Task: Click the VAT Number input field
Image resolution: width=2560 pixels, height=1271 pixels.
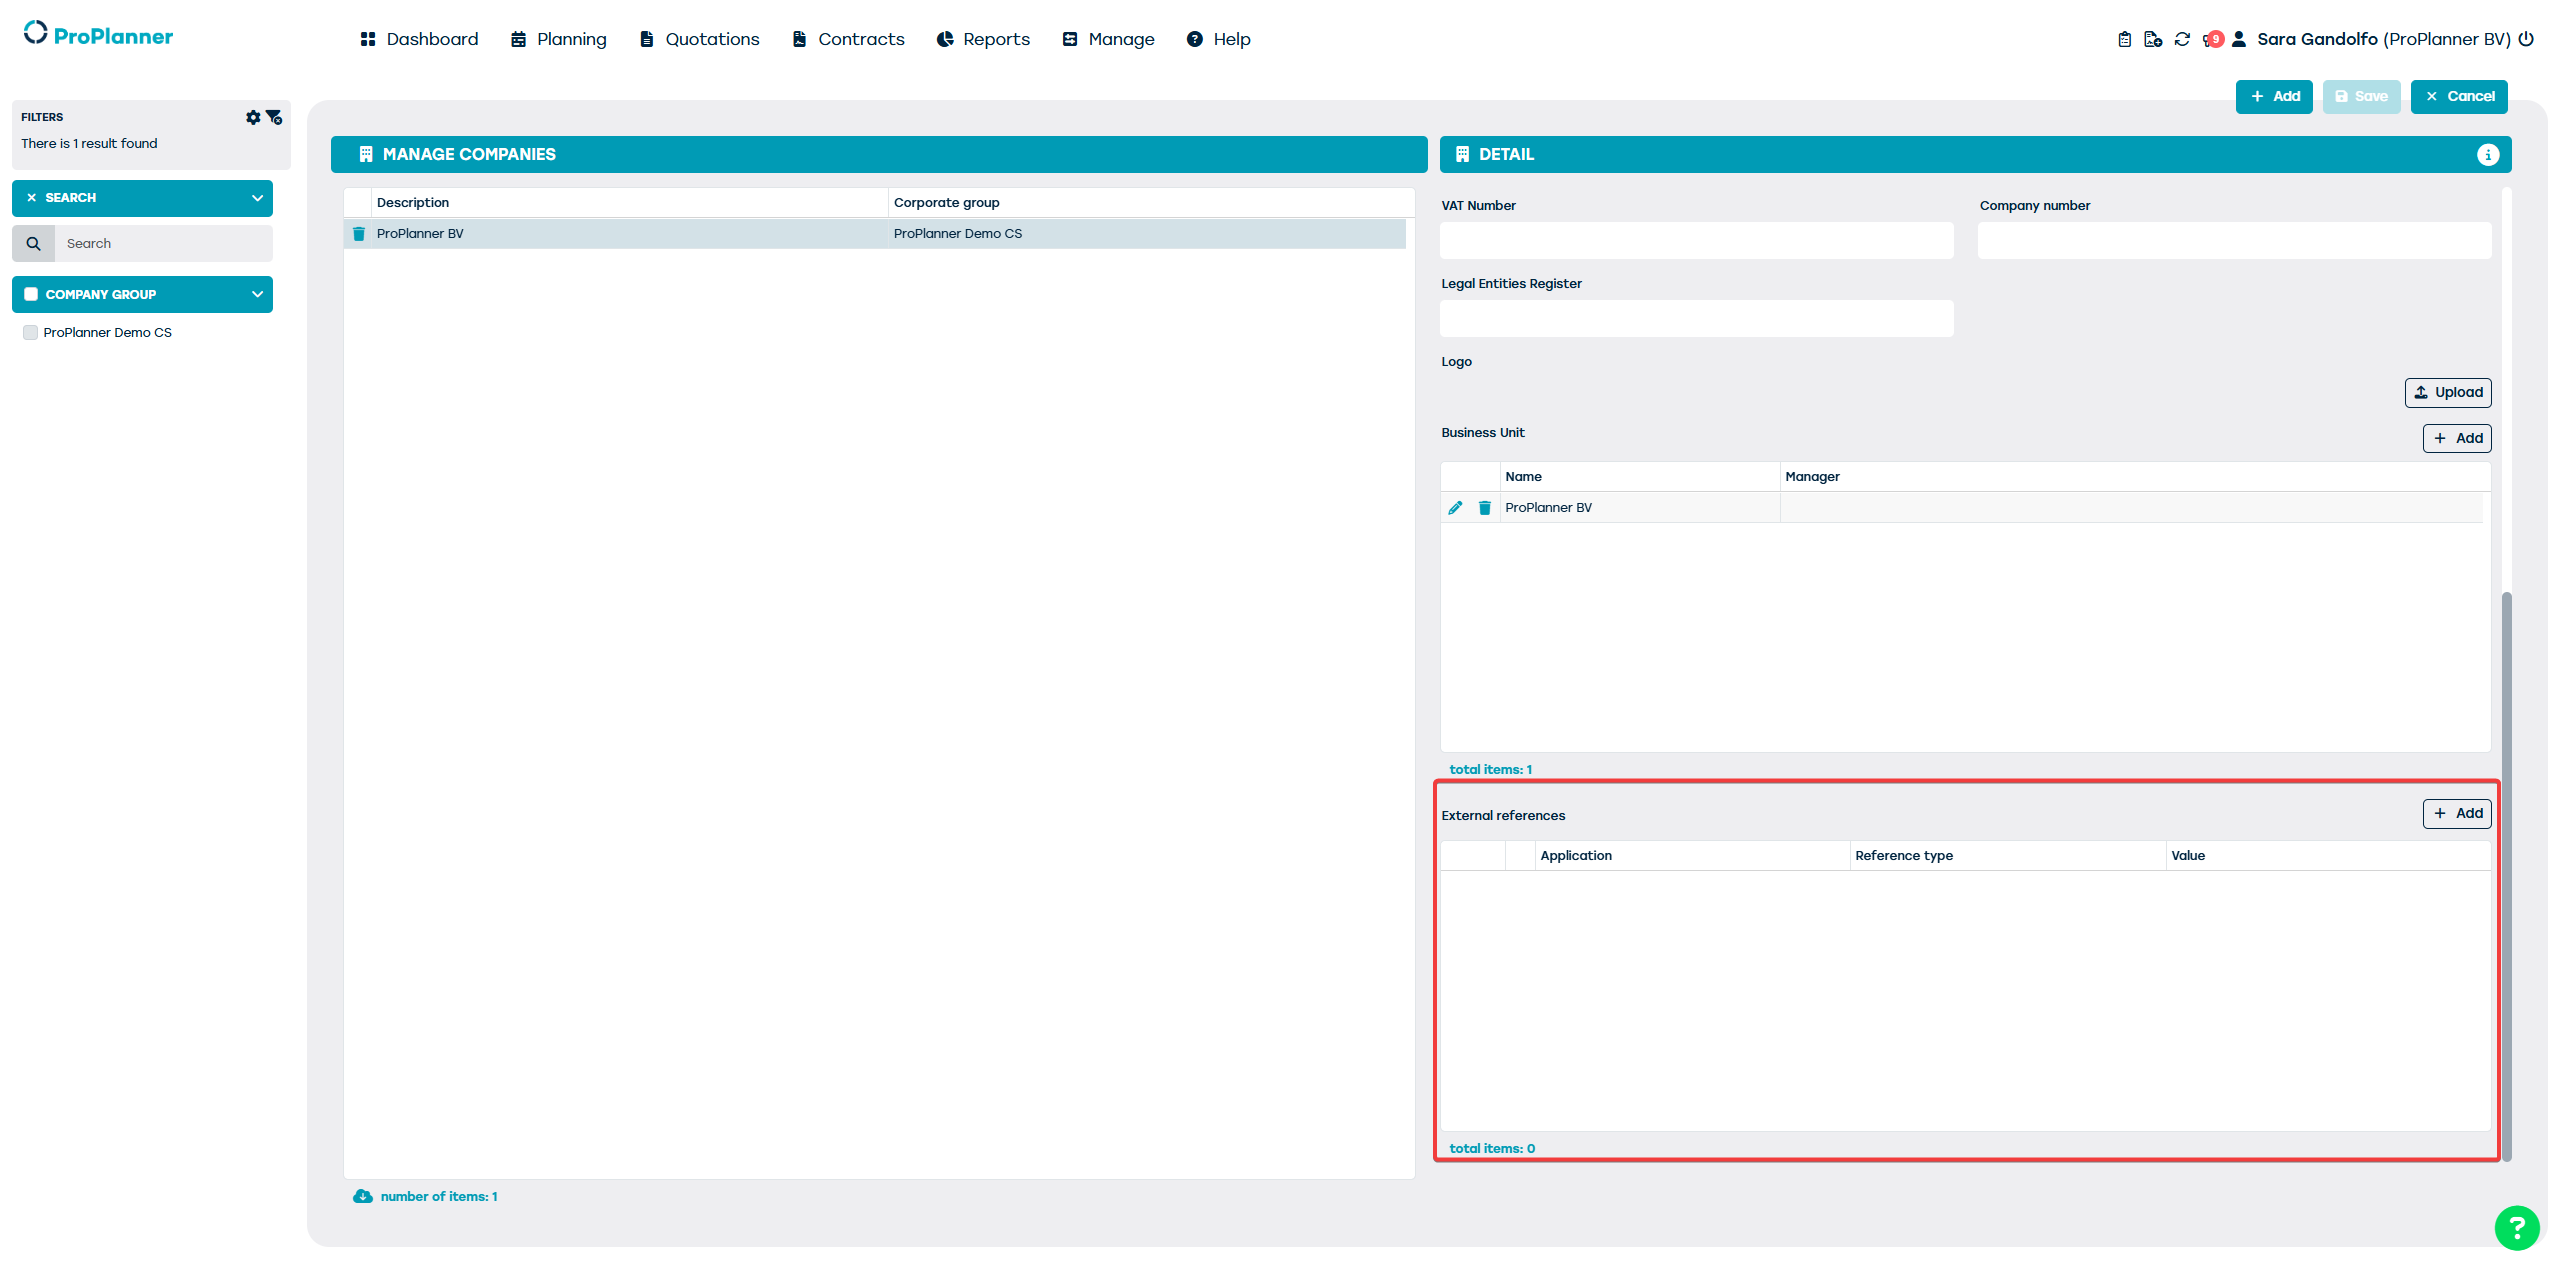Action: 1696,241
